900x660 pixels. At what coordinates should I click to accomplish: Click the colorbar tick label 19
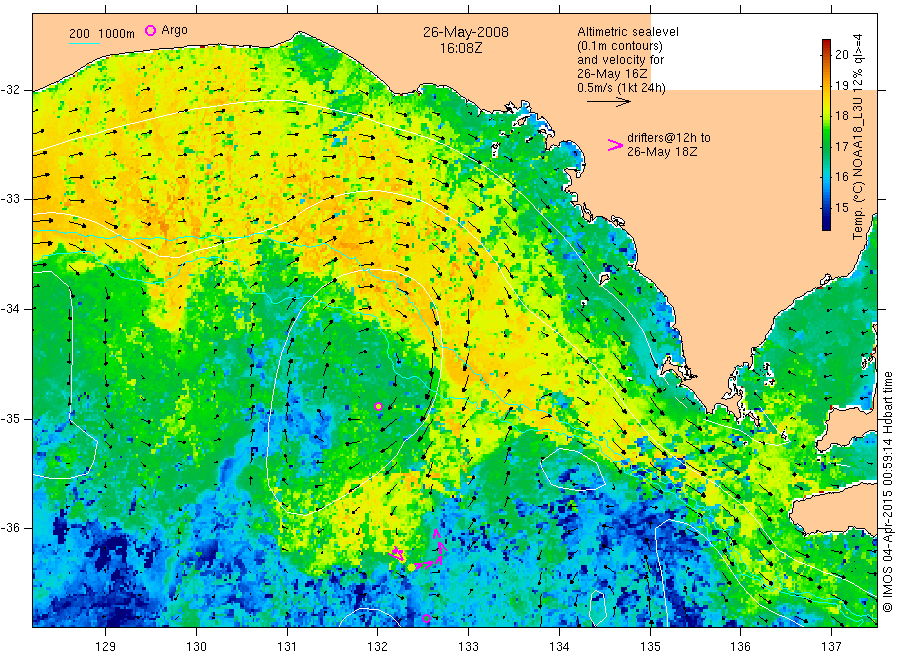pos(841,86)
